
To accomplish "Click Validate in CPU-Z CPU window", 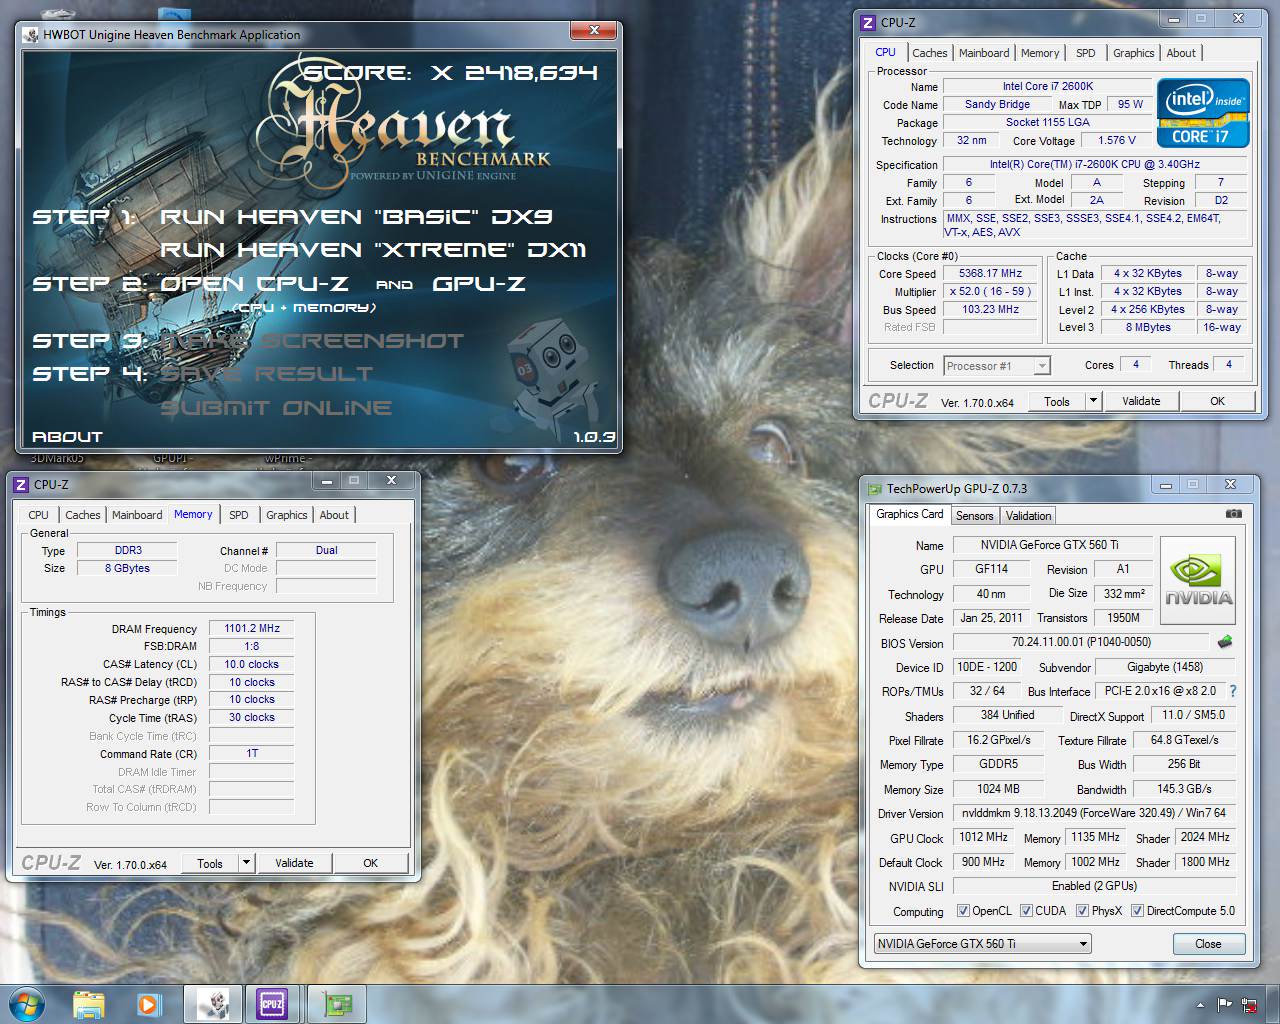I will 1141,401.
